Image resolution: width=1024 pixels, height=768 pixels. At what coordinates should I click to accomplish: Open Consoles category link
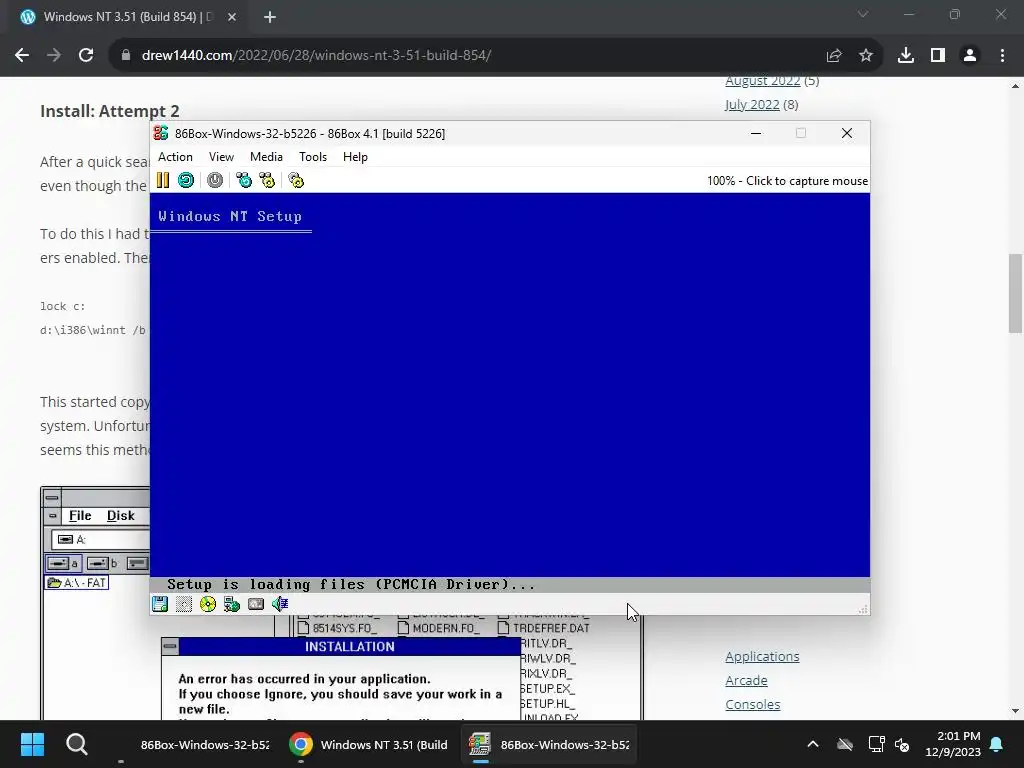tap(753, 705)
